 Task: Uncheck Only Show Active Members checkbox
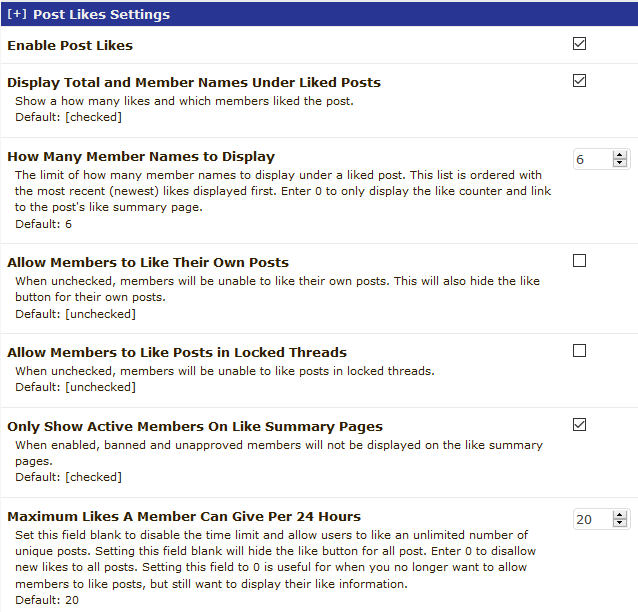pos(579,424)
